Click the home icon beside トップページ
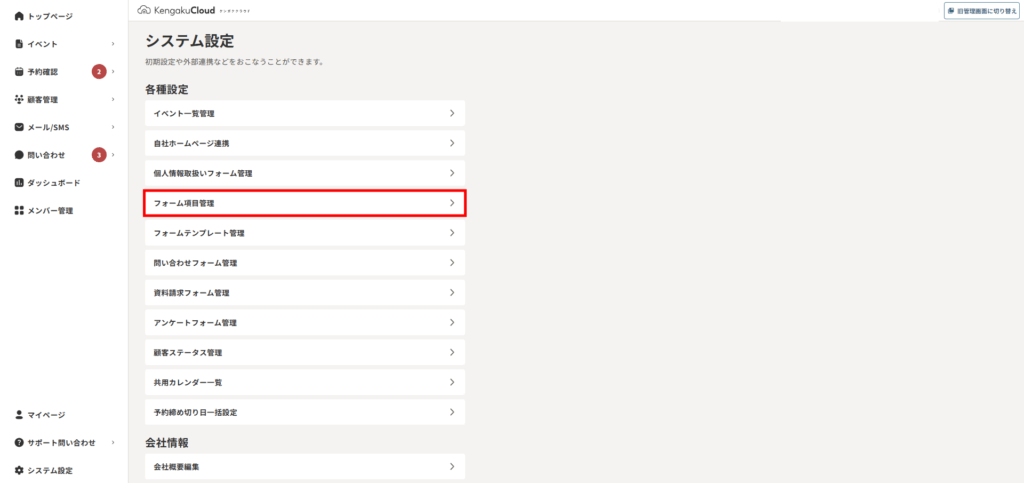 point(19,16)
